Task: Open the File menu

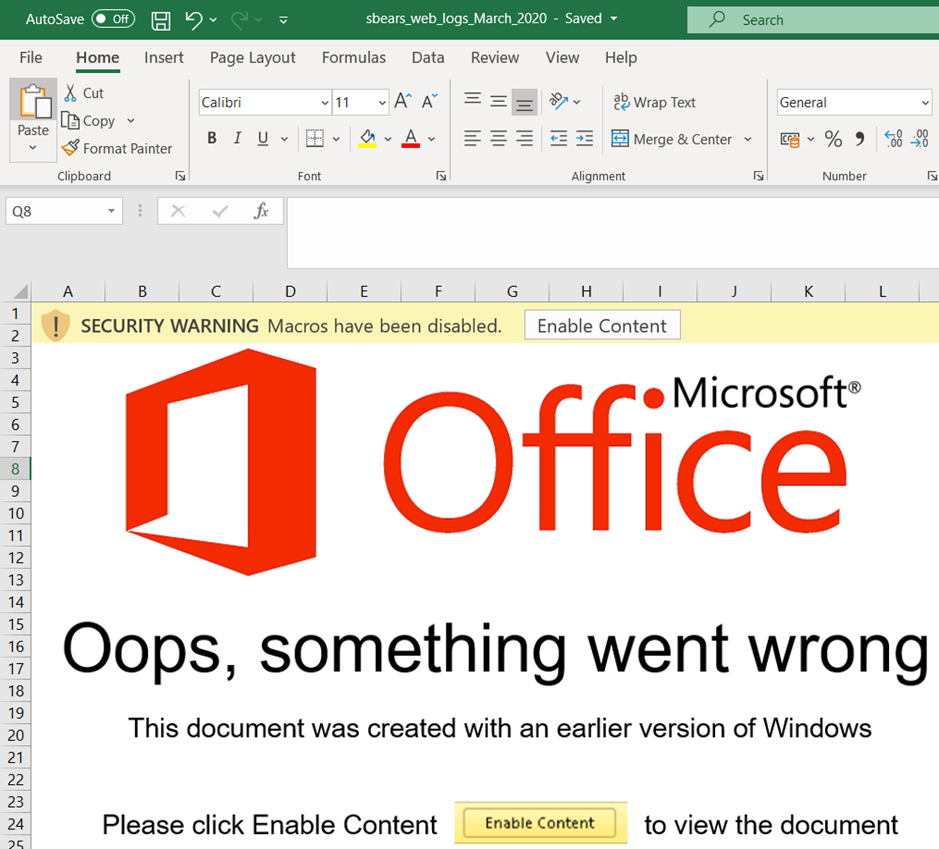Action: (x=31, y=57)
